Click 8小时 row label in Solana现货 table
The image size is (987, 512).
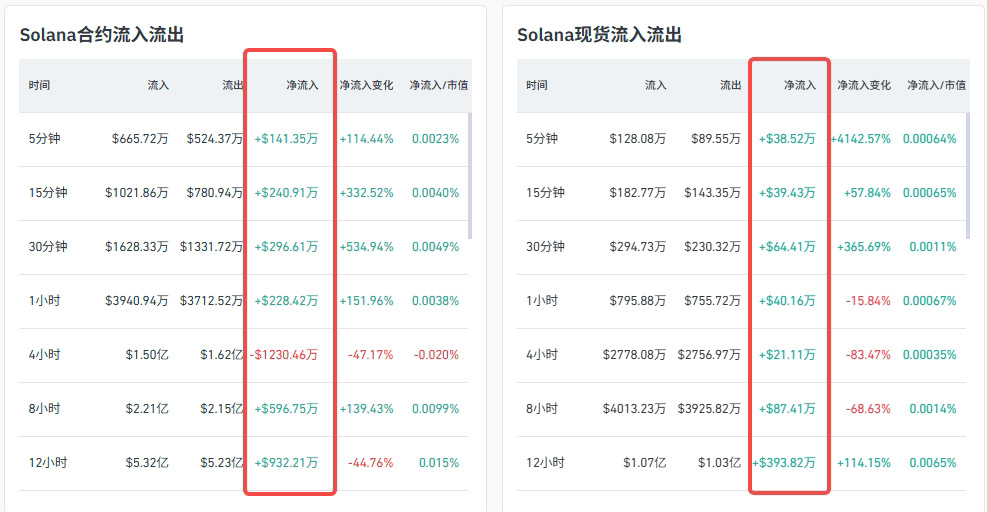pos(542,409)
